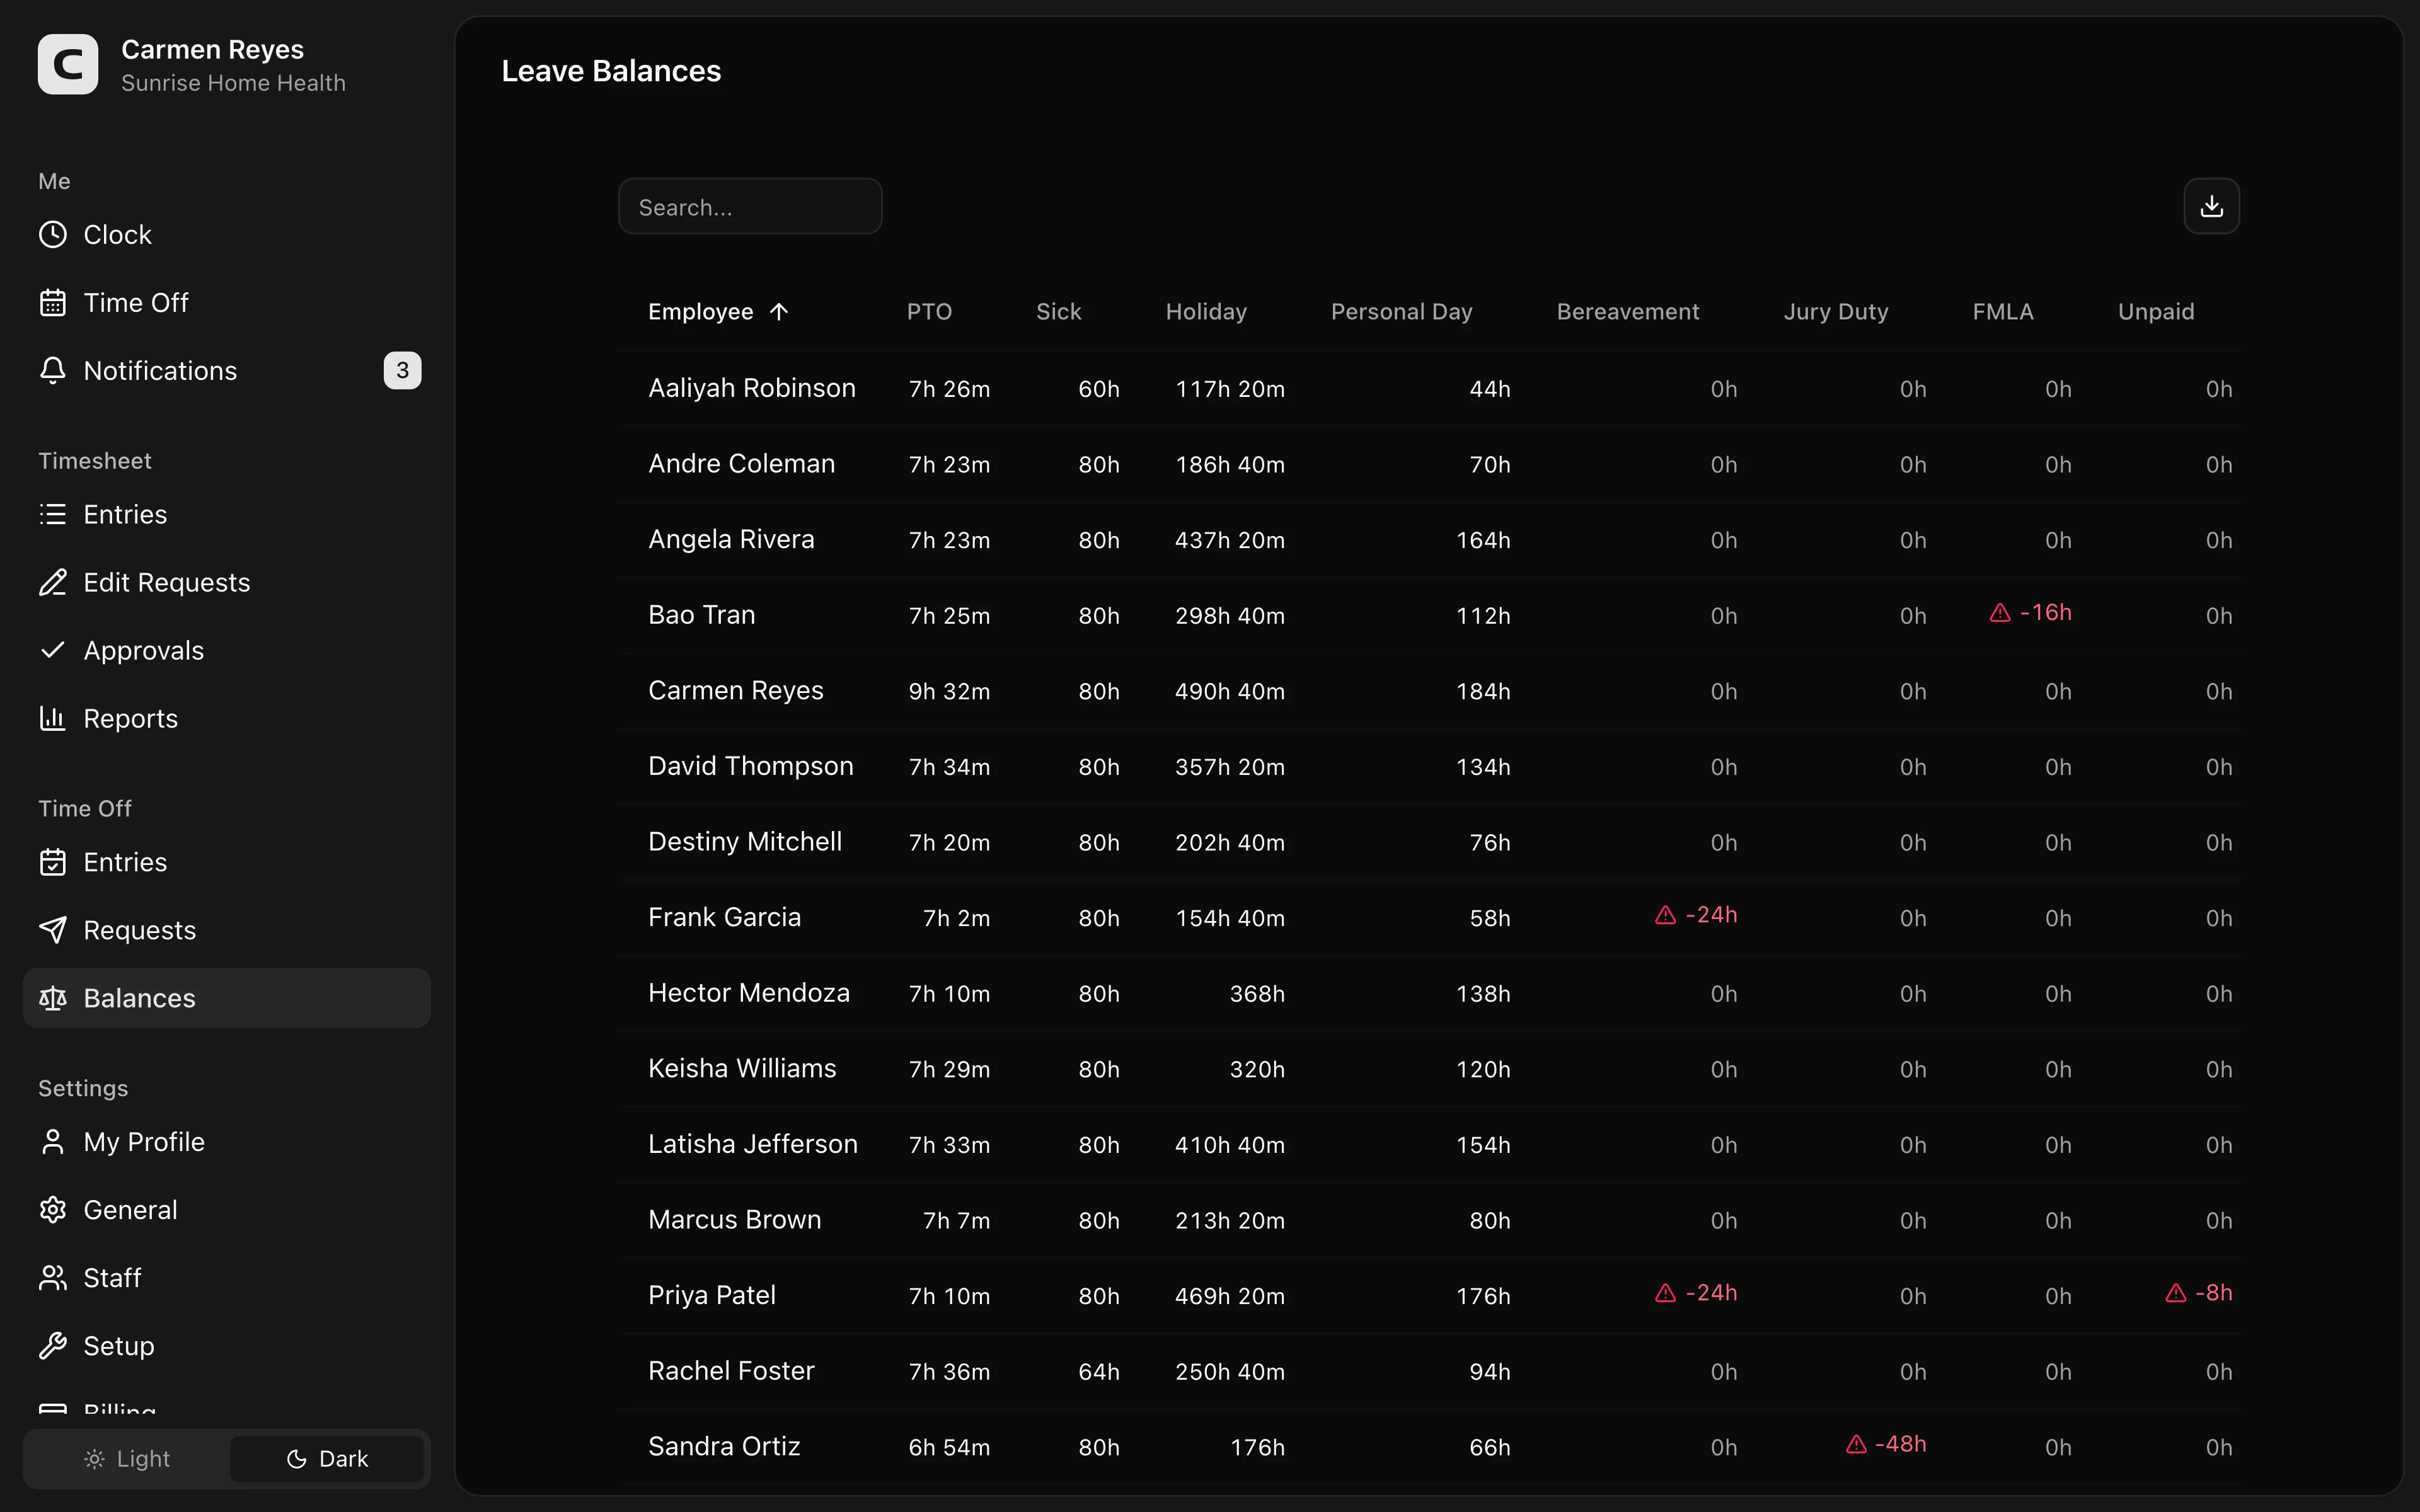This screenshot has height=1512, width=2420.
Task: Sort by the PTO column header
Action: 929,312
